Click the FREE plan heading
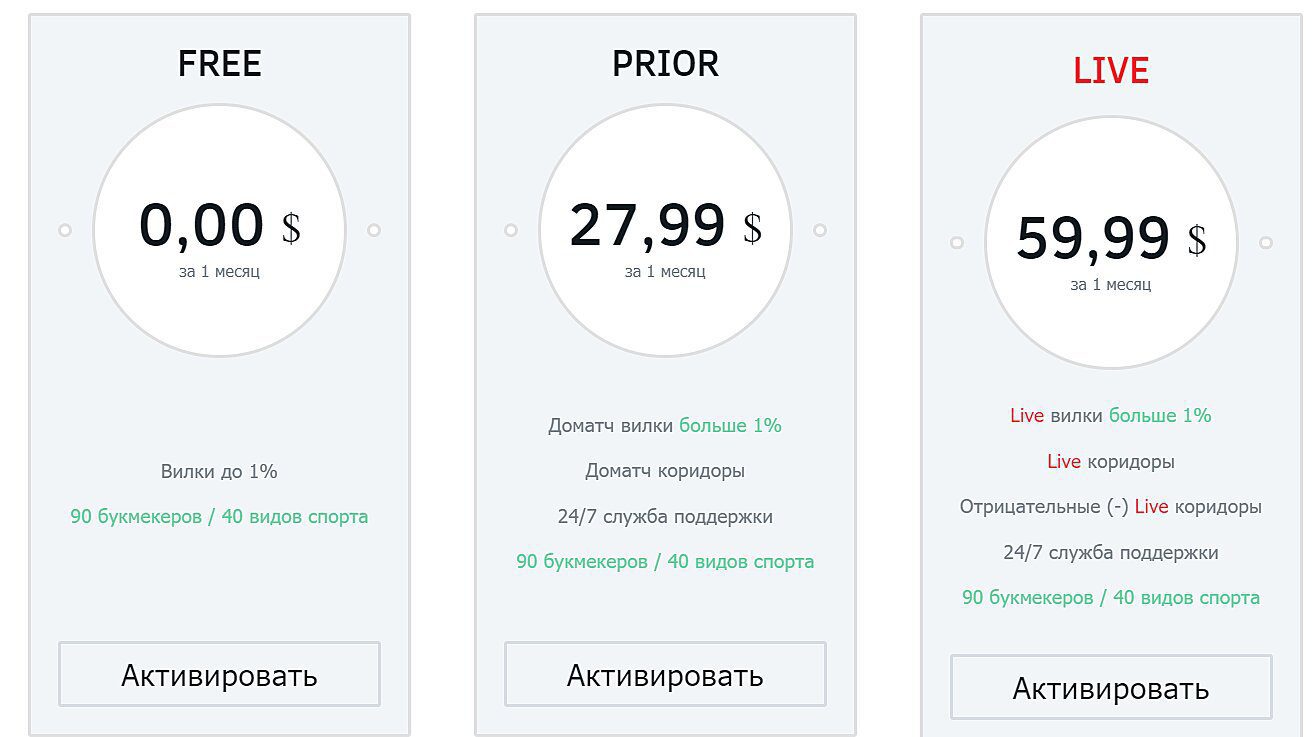 (219, 64)
